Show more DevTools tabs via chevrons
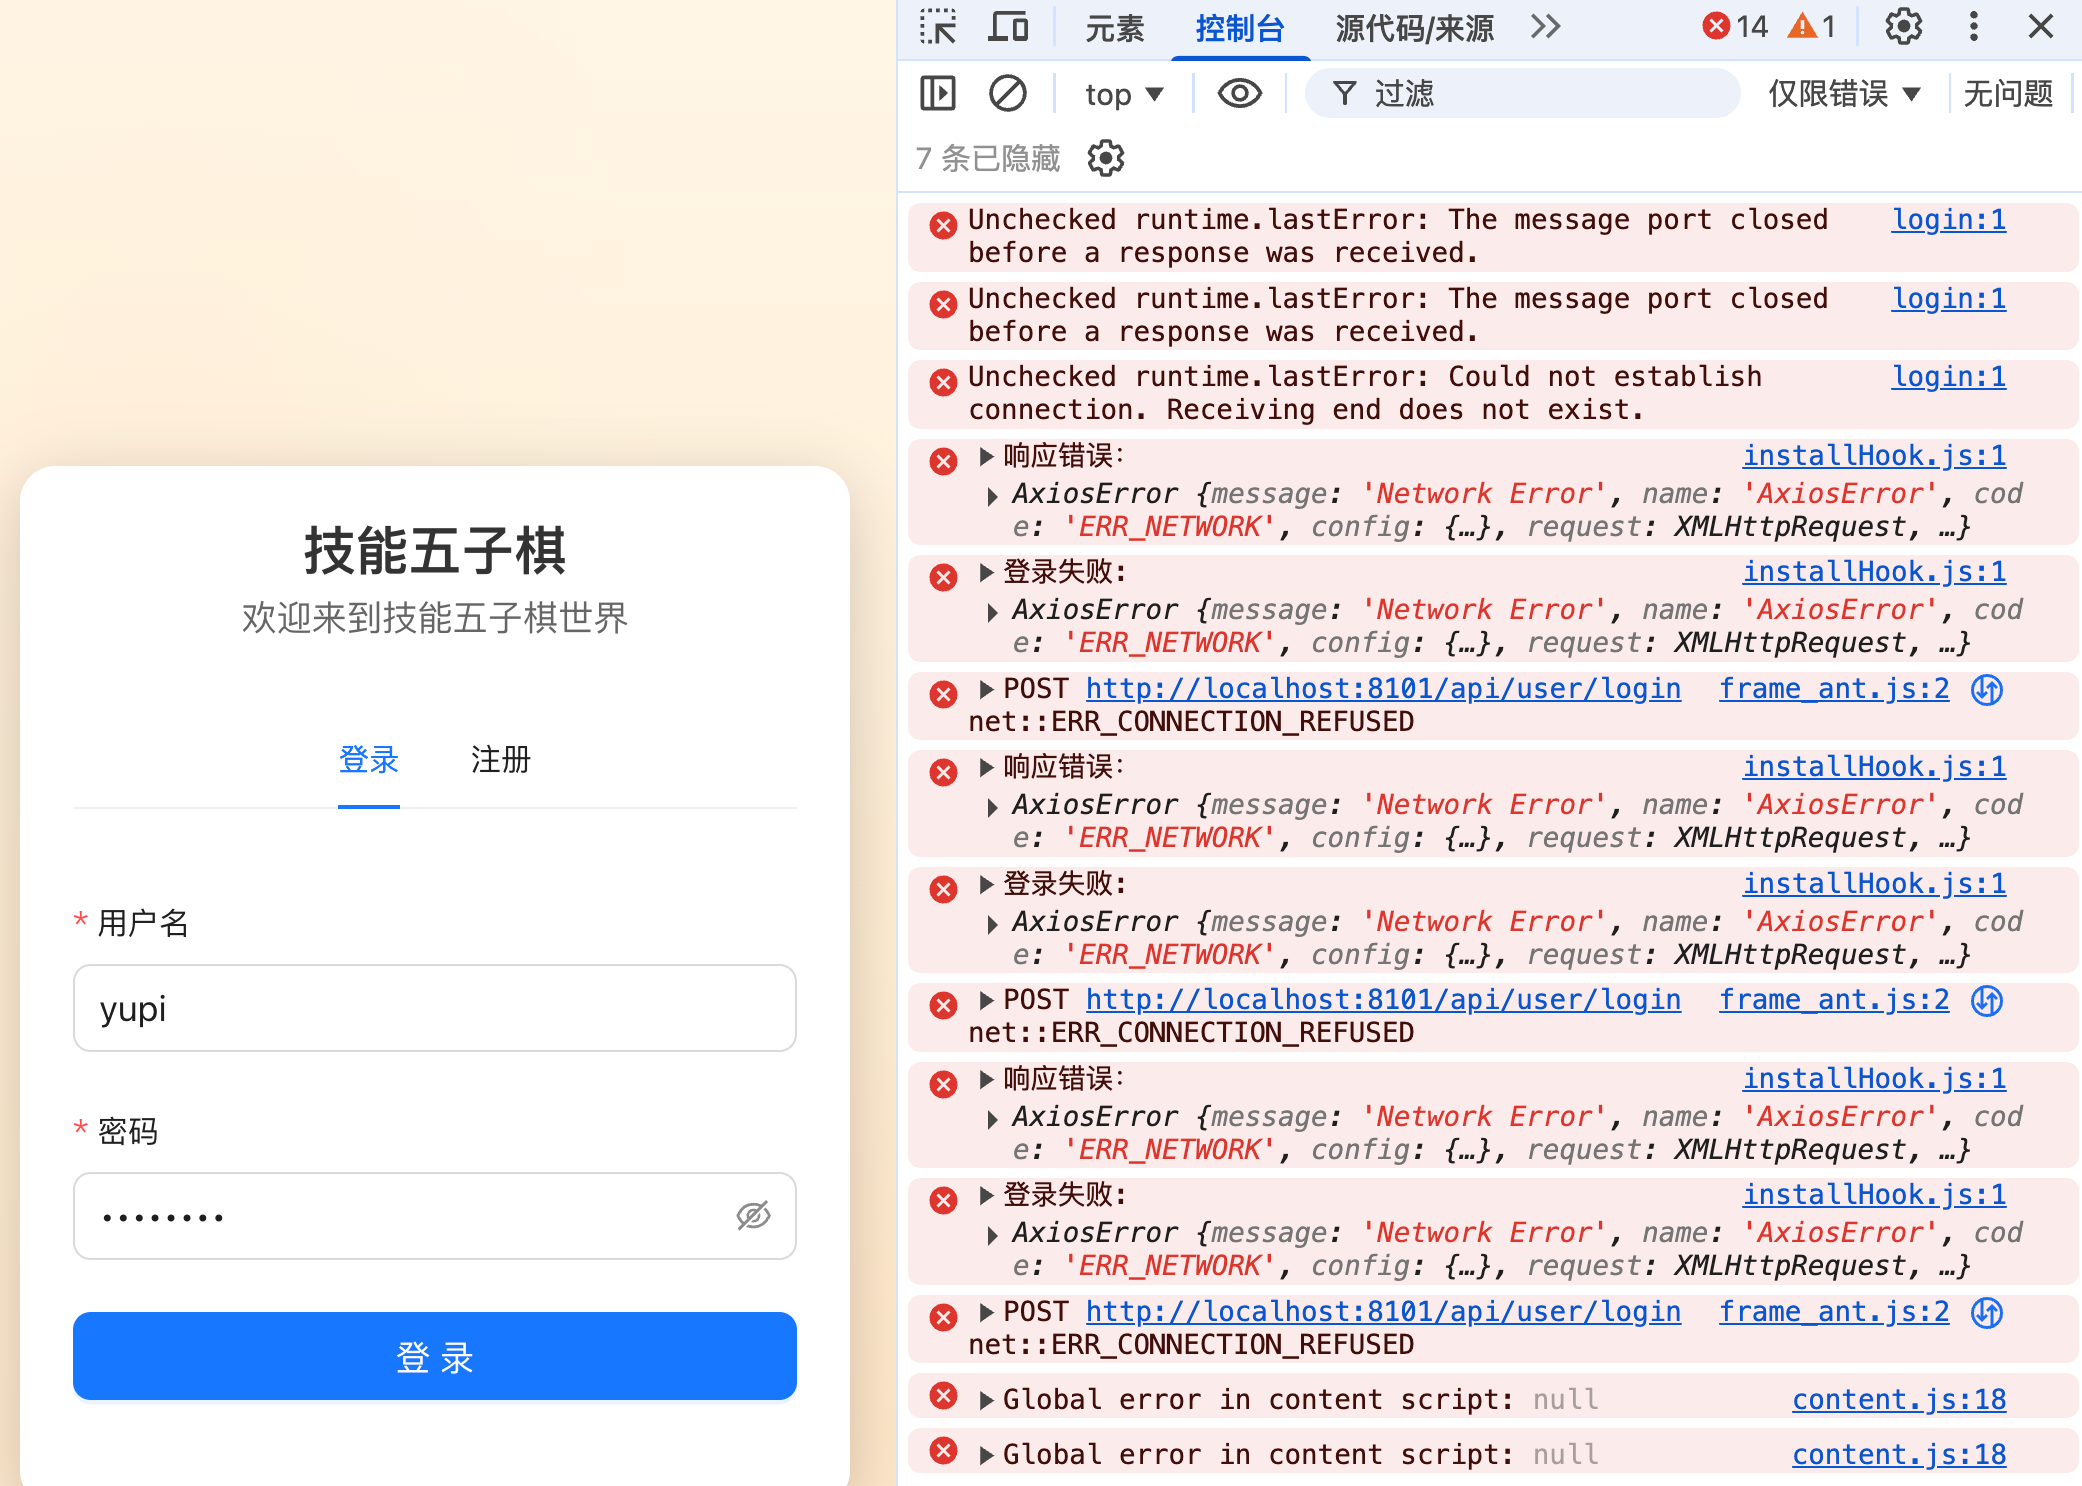Viewport: 2082px width, 1486px height. coord(1545,27)
